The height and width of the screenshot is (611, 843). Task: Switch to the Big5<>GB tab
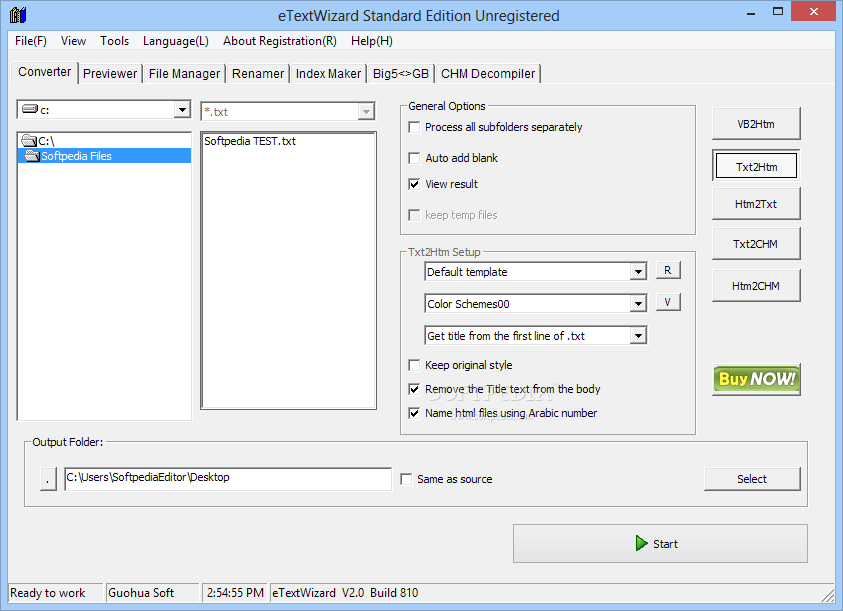tap(401, 74)
